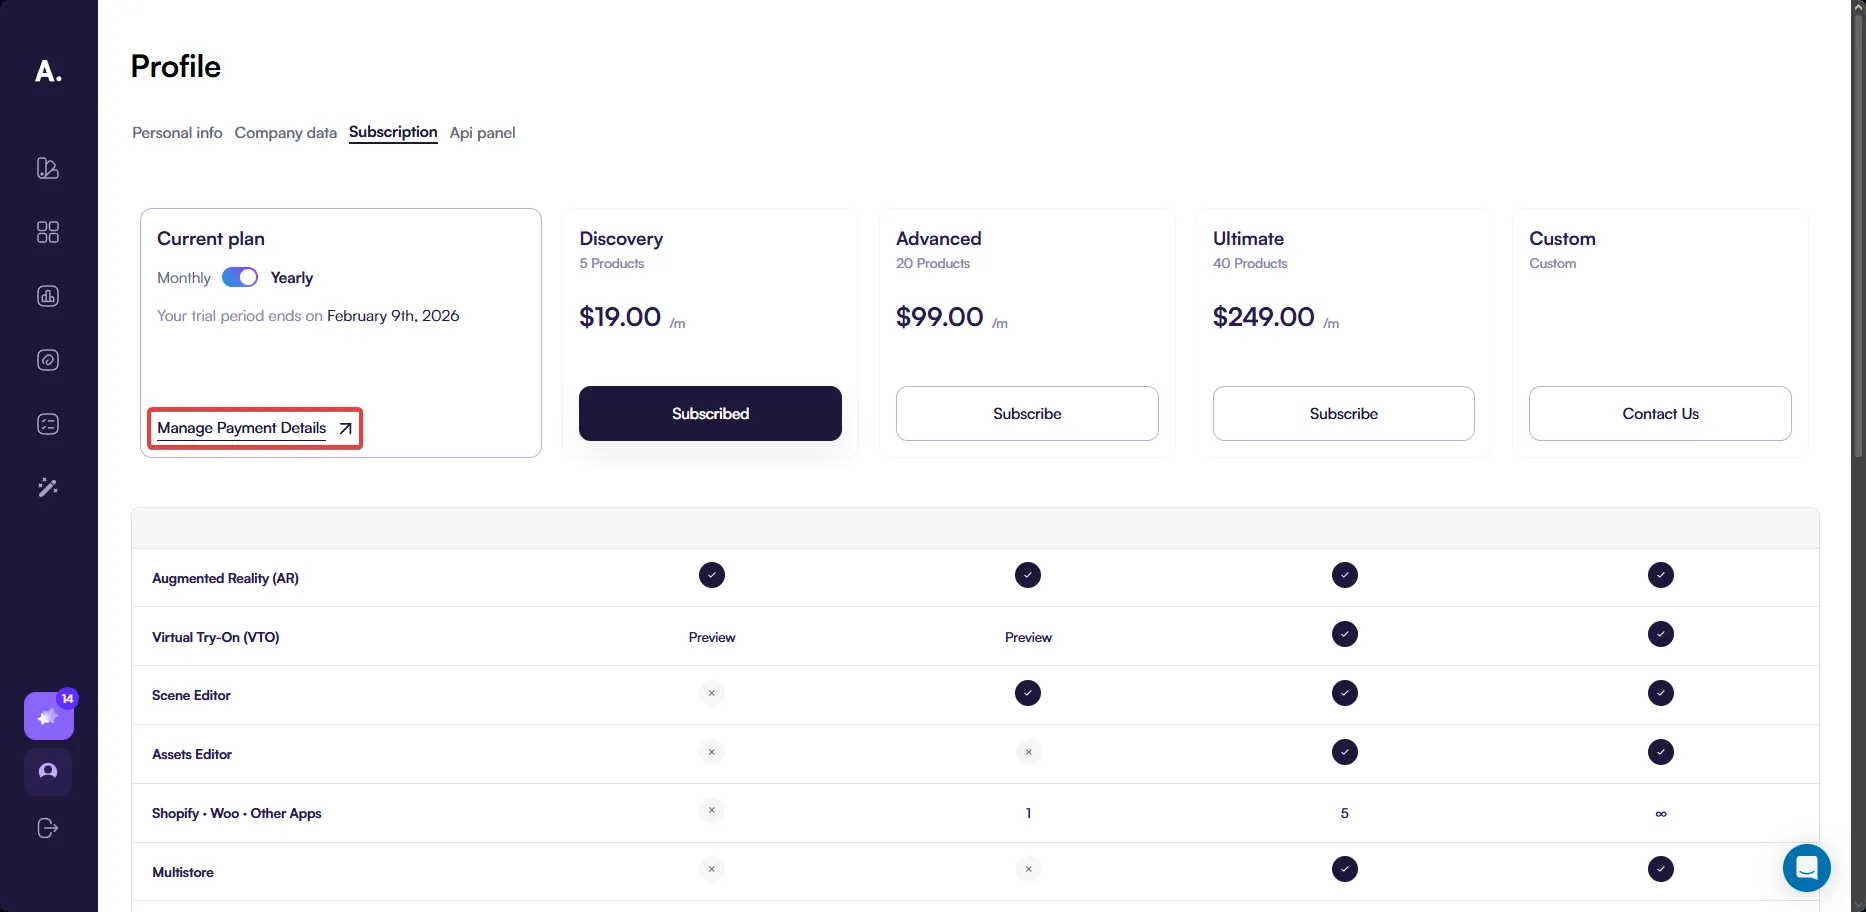Open the bar chart analytics icon

48,296
